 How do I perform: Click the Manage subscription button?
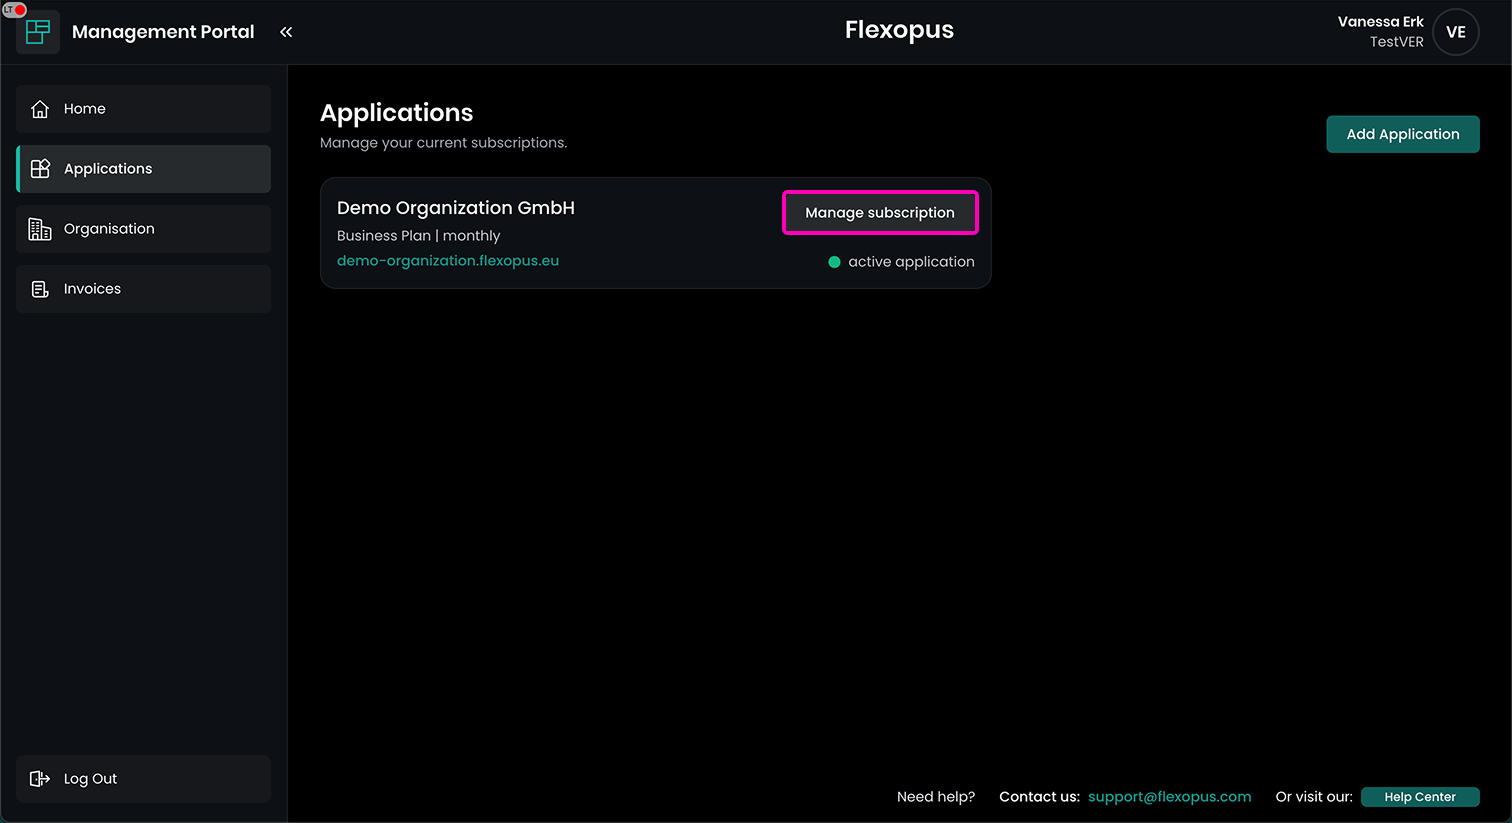[x=879, y=213]
